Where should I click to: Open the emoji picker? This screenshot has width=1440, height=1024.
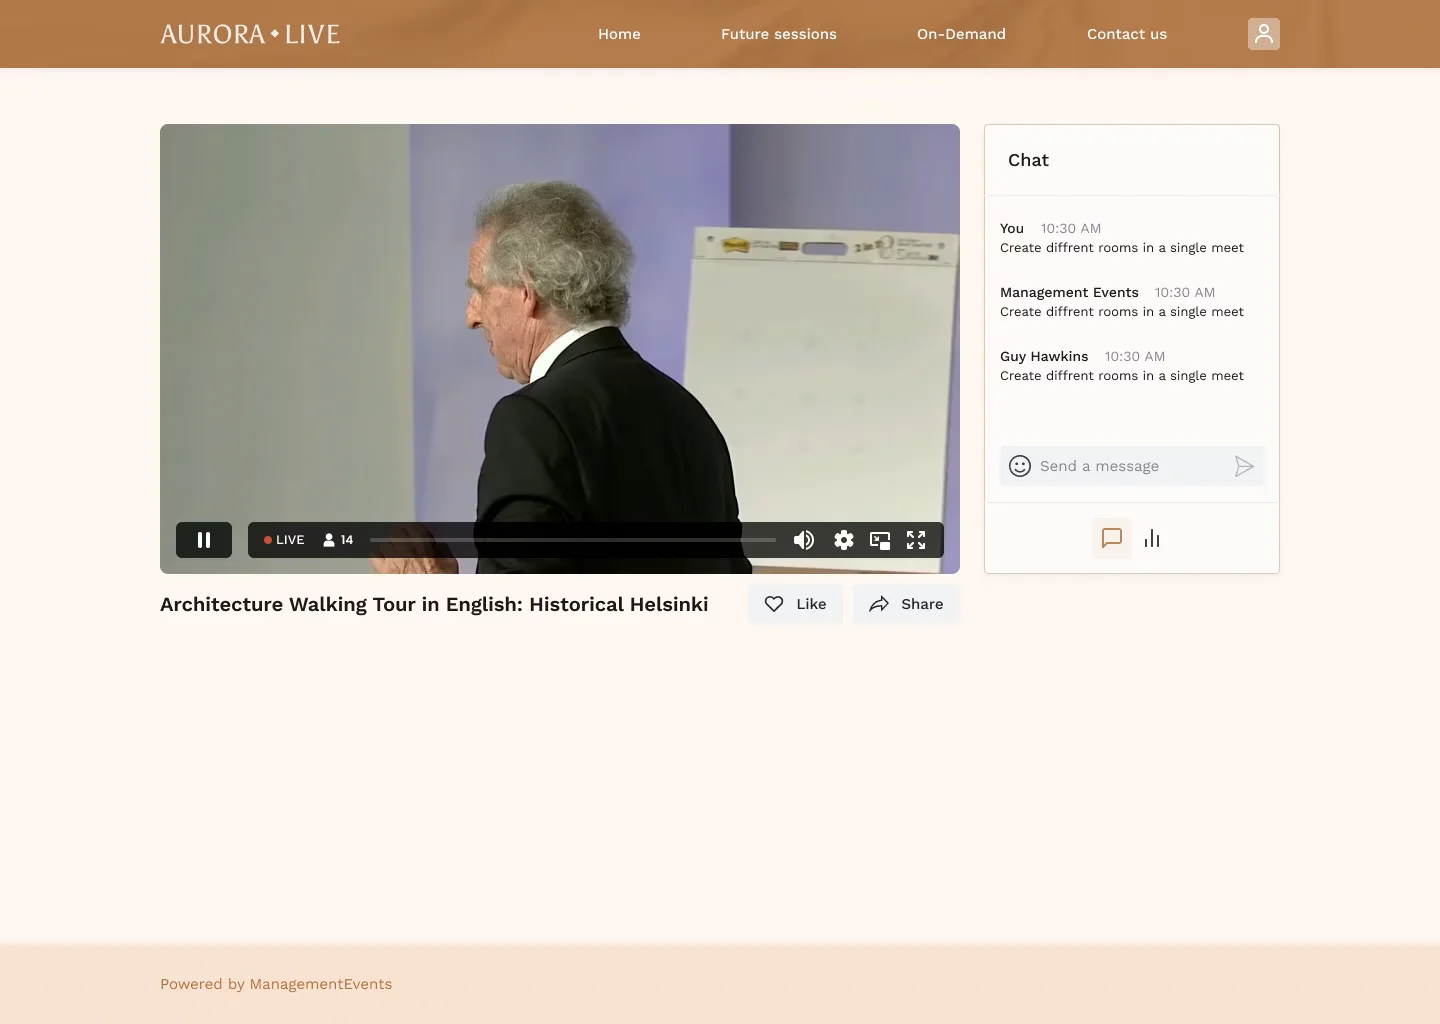tap(1020, 466)
